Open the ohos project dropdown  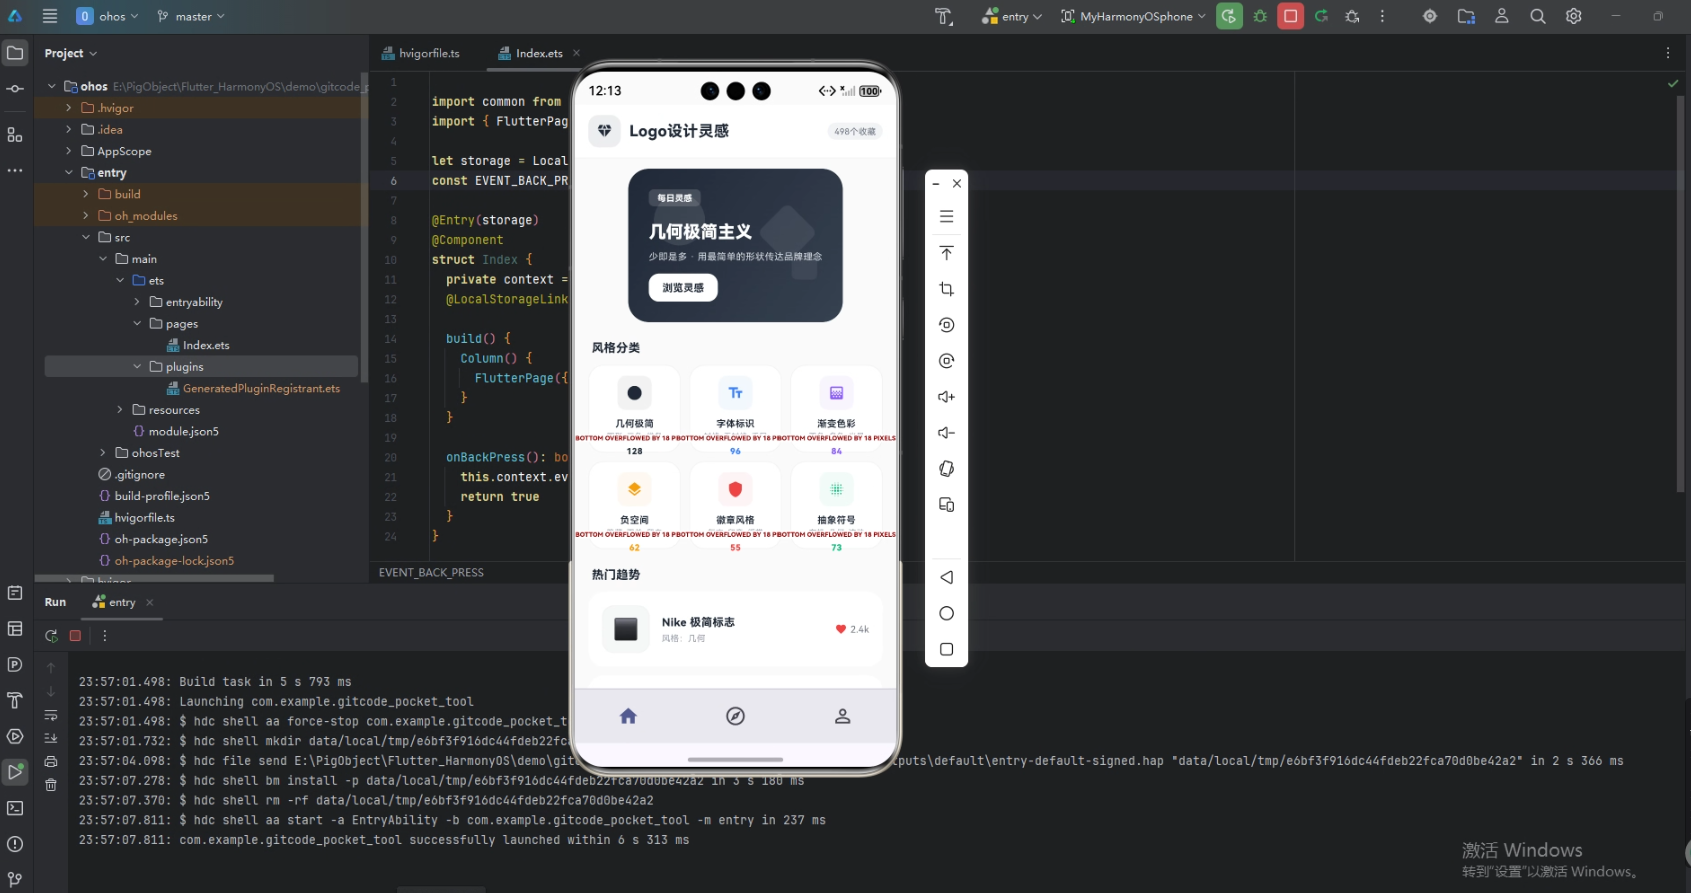tap(108, 16)
